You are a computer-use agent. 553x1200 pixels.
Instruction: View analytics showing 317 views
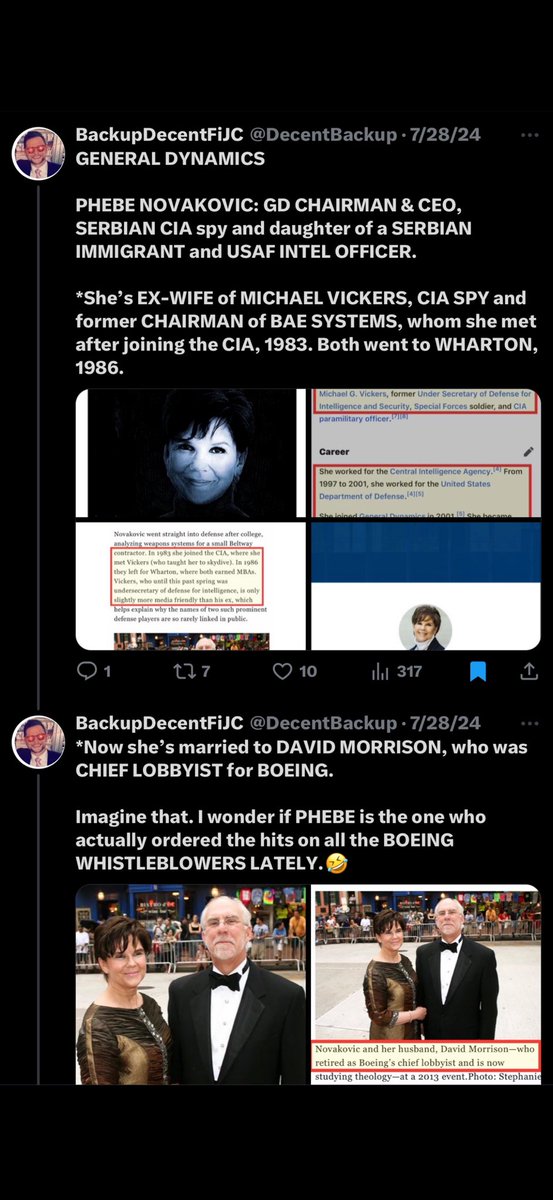(x=396, y=671)
